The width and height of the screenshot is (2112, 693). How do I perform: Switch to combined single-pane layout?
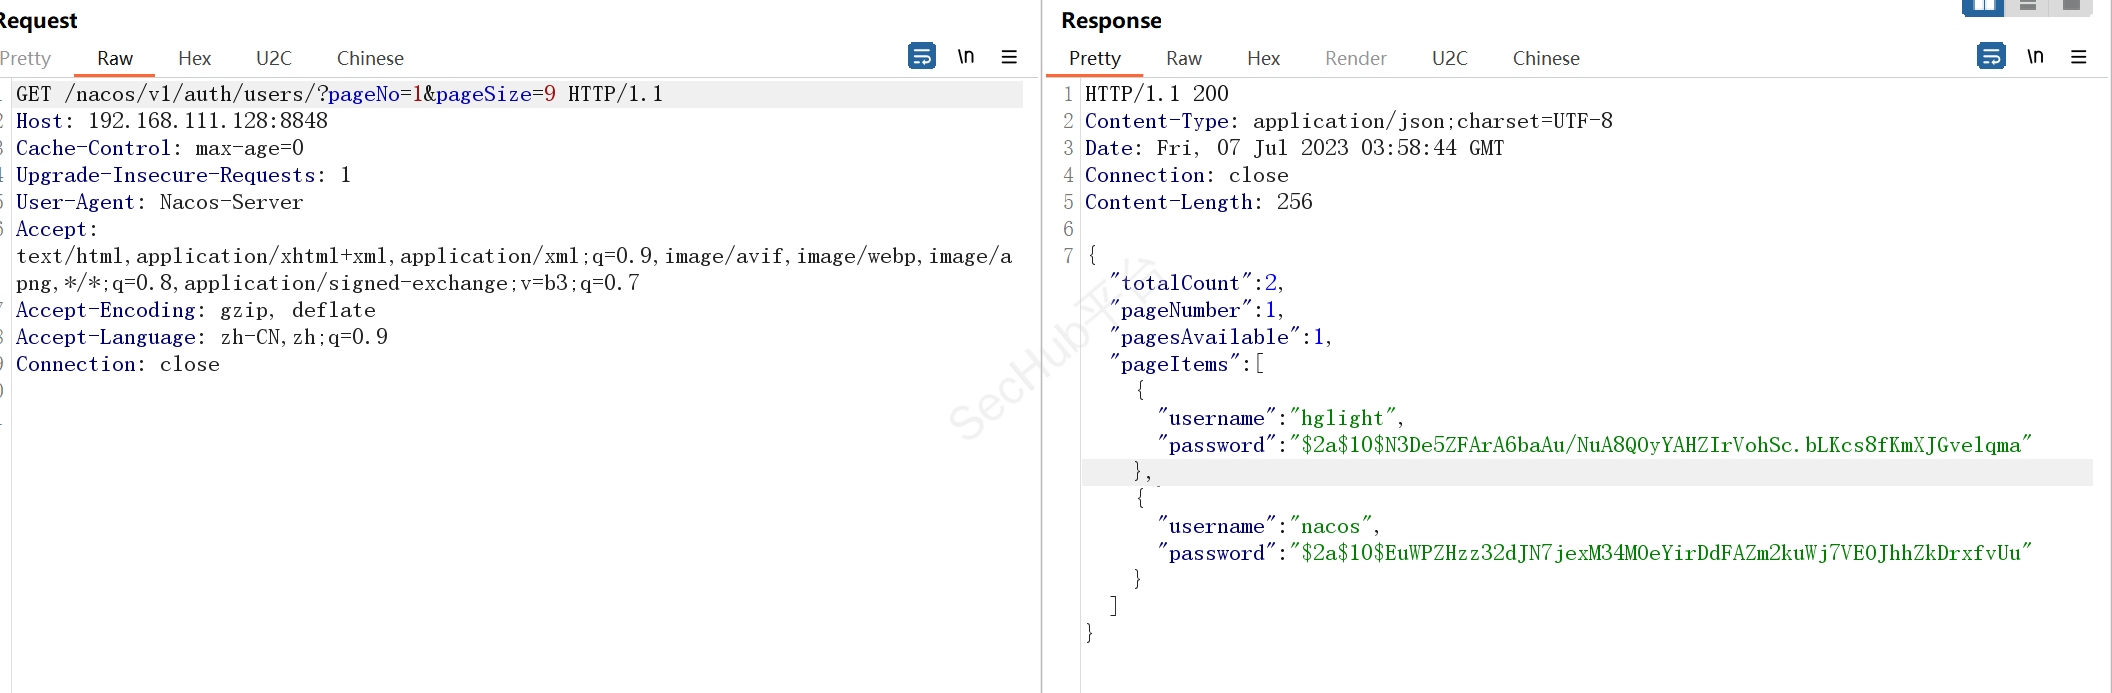(2071, 7)
